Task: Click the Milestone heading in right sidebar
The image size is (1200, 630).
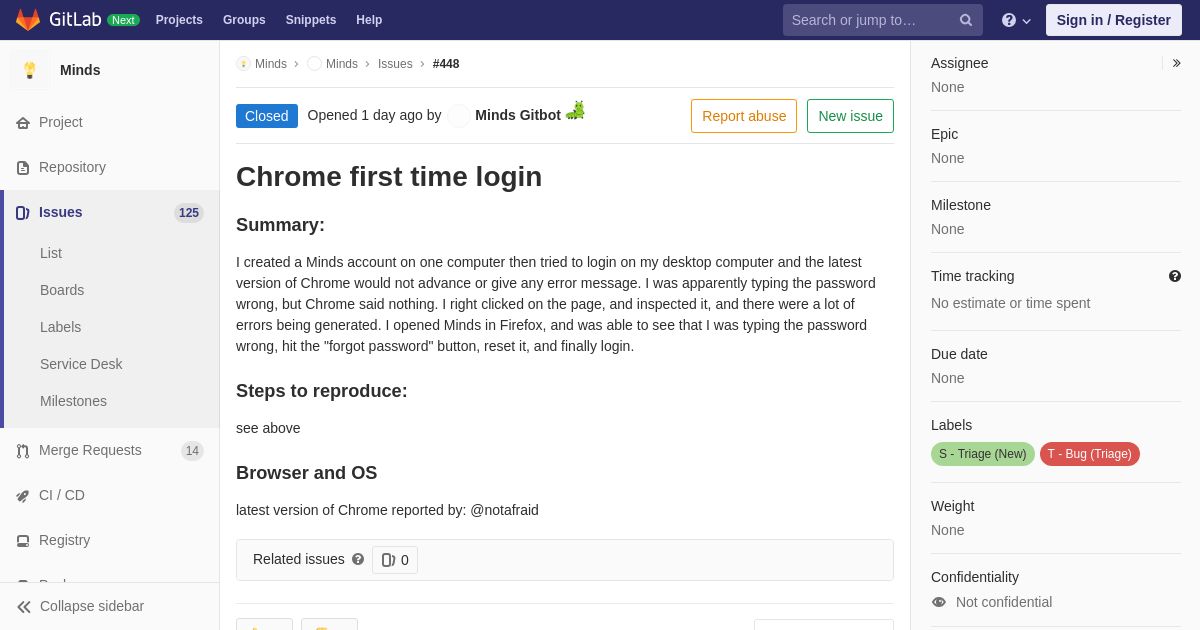Action: [961, 205]
